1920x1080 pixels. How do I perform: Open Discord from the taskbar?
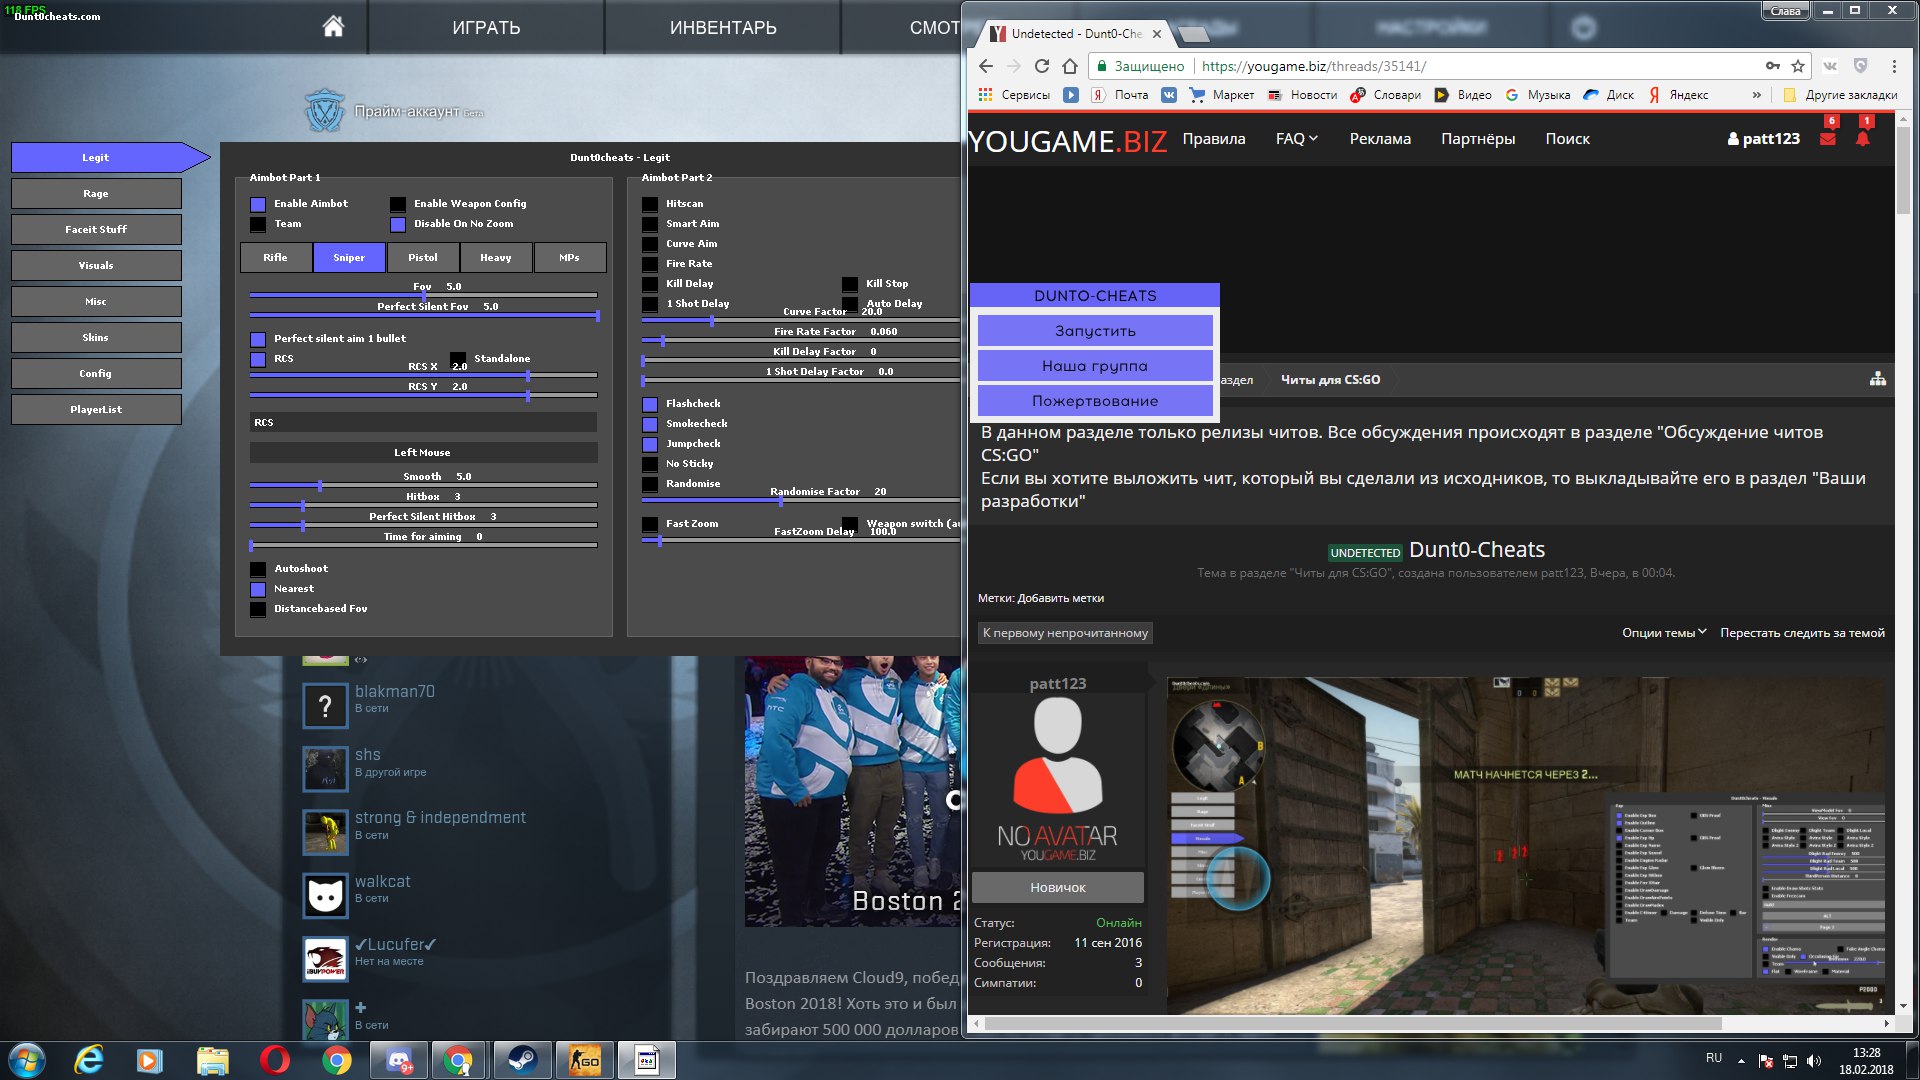tap(398, 1060)
